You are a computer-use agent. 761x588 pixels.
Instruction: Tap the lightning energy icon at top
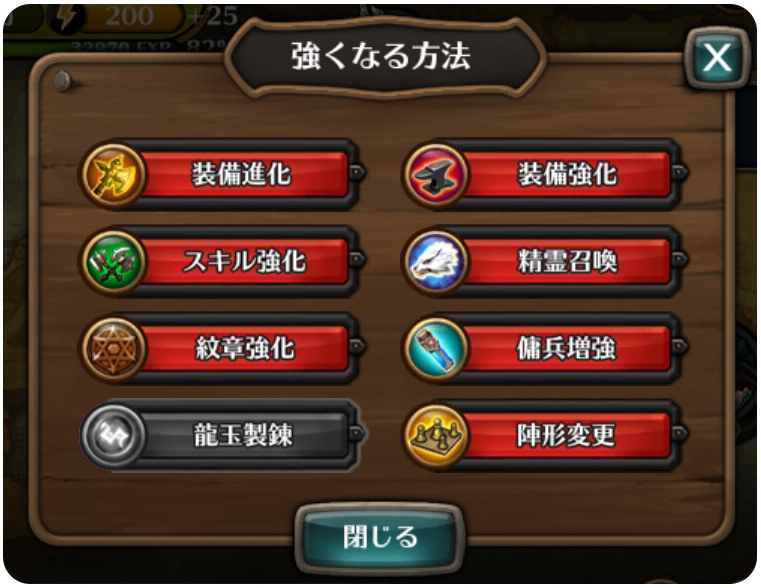point(66,17)
